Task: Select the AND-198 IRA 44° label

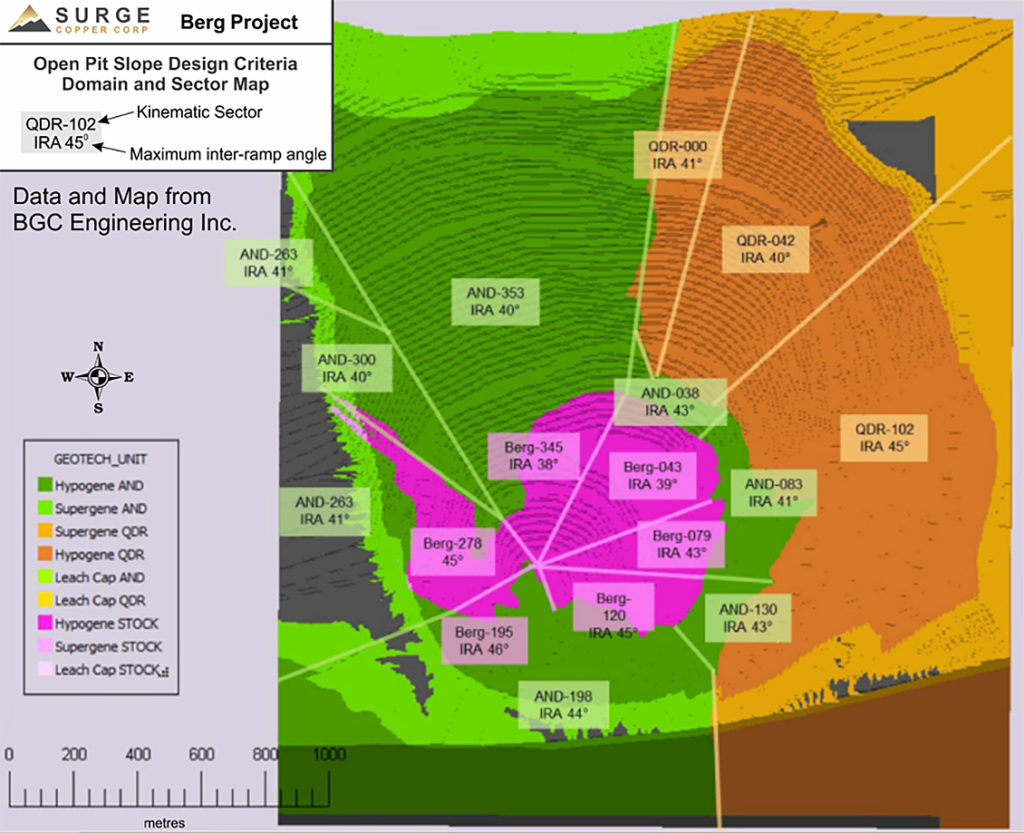Action: 563,705
